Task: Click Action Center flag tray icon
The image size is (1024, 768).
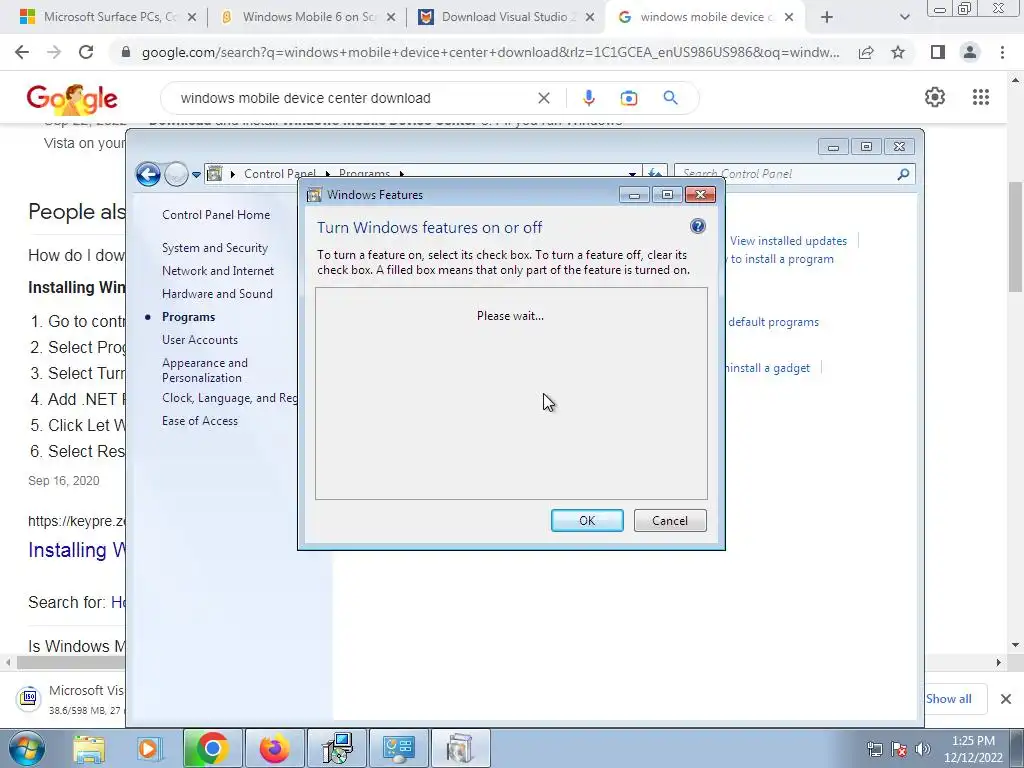Action: pos(899,749)
